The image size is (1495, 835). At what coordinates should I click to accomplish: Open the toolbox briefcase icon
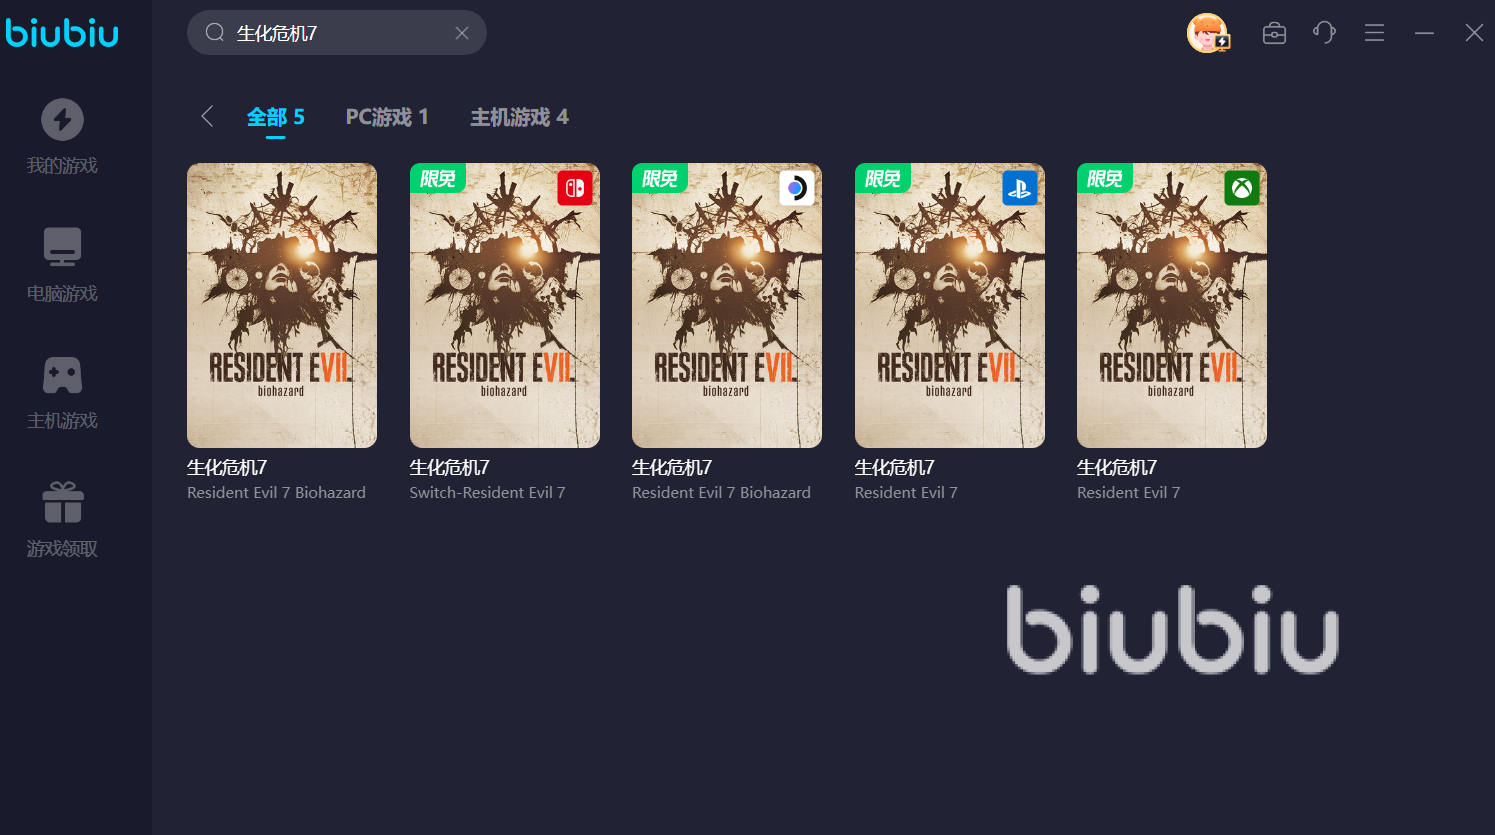1274,33
